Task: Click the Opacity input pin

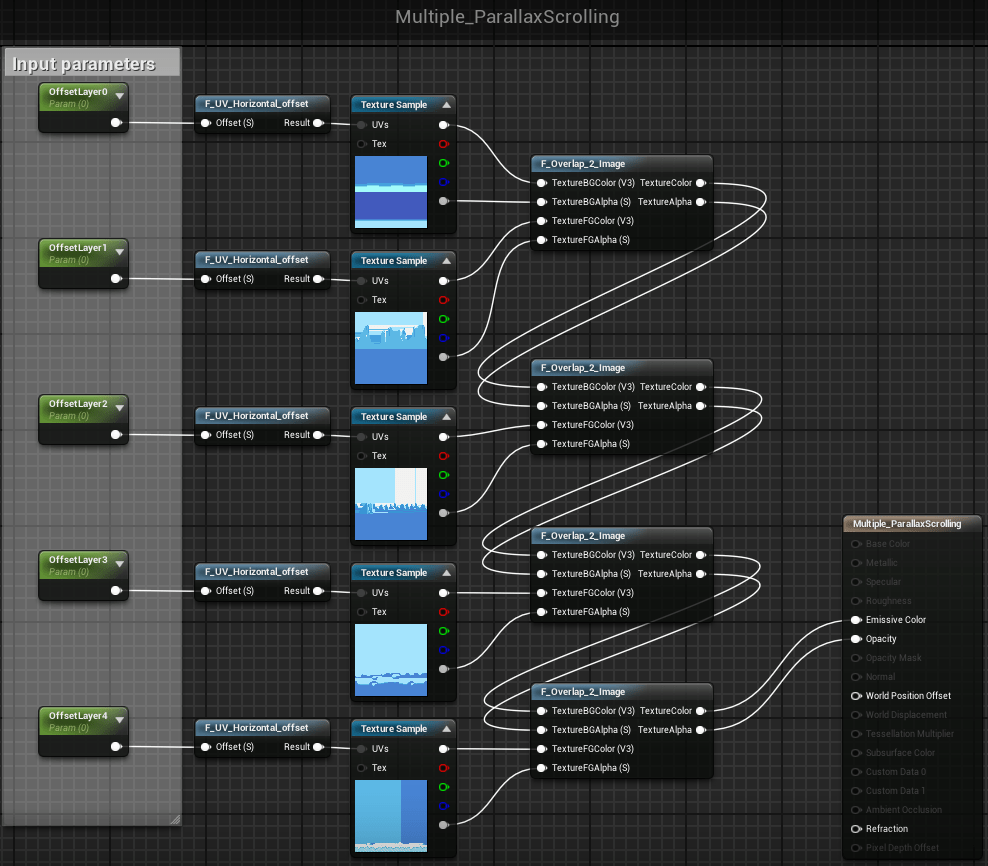Action: click(856, 638)
